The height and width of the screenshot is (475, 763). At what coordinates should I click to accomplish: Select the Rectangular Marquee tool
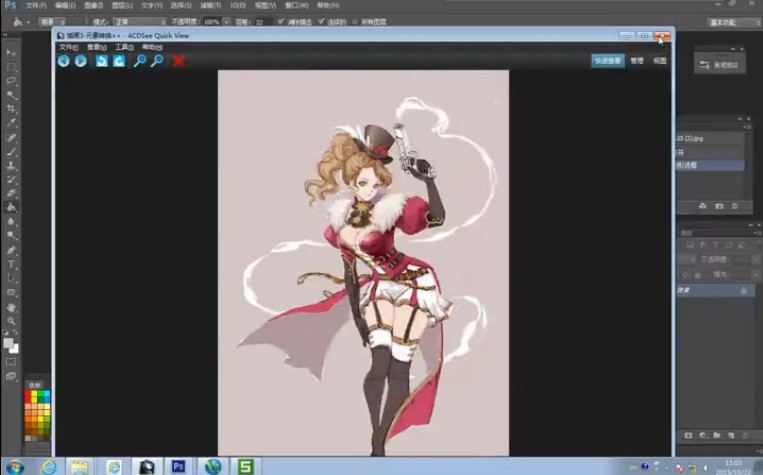click(x=11, y=67)
